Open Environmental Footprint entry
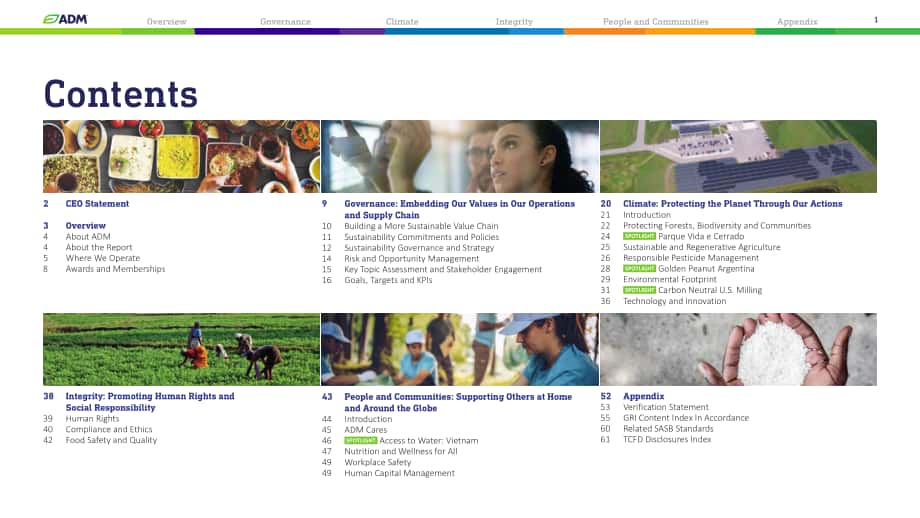The height and width of the screenshot is (518, 920). coord(669,279)
